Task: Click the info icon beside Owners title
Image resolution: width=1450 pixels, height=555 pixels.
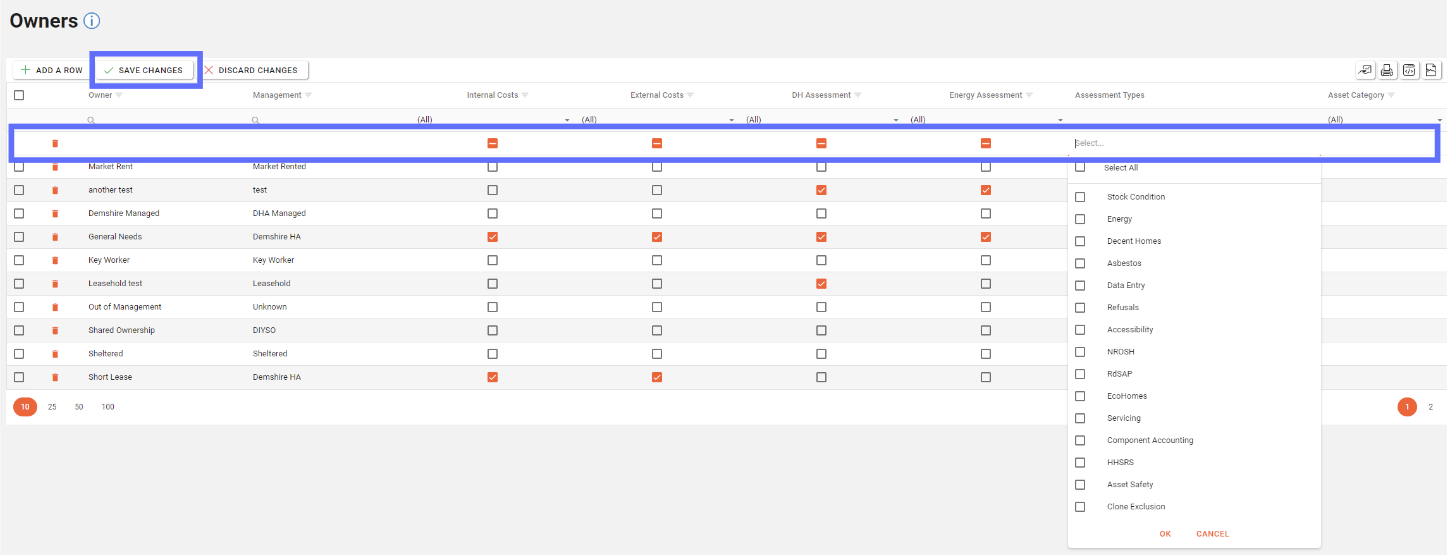Action: coord(92,21)
